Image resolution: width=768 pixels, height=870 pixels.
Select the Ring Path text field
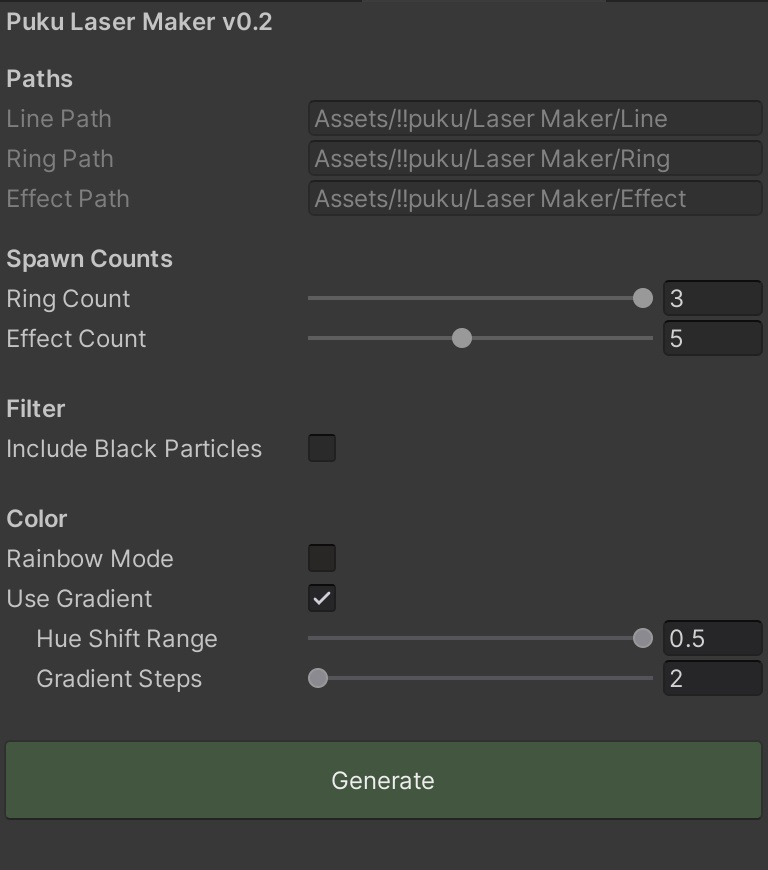[535, 158]
